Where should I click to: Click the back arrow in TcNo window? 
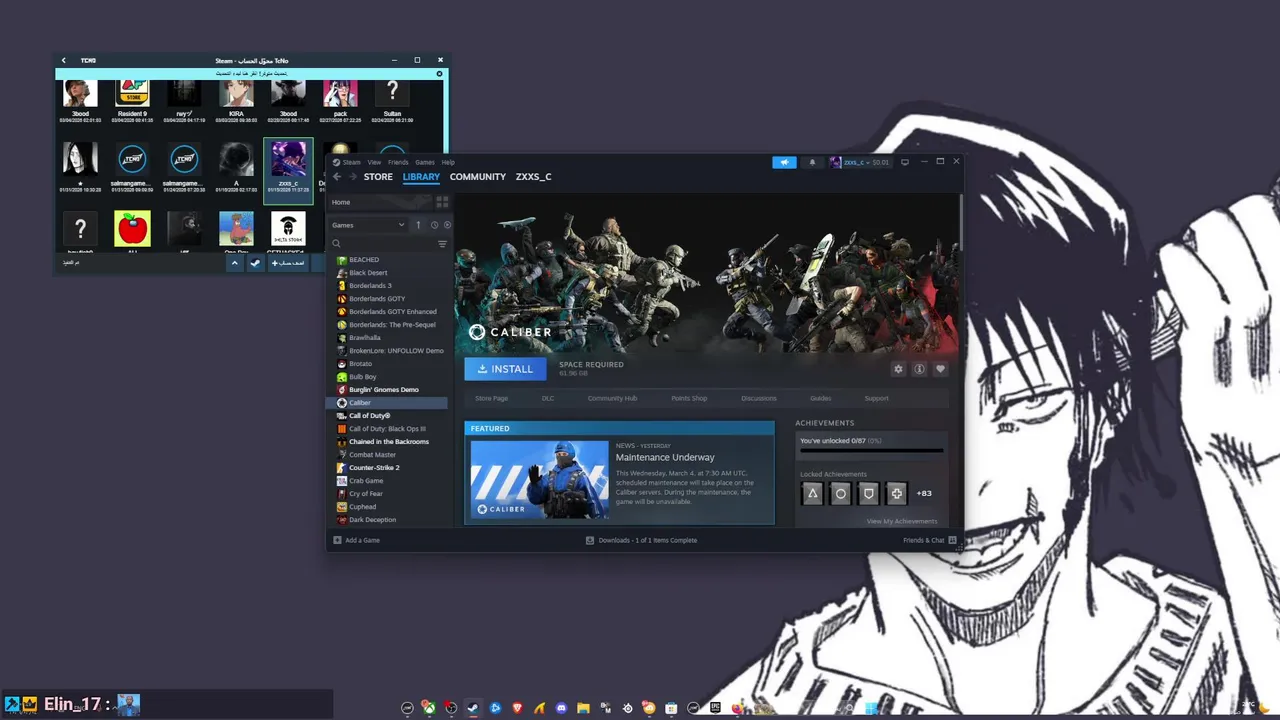point(64,60)
